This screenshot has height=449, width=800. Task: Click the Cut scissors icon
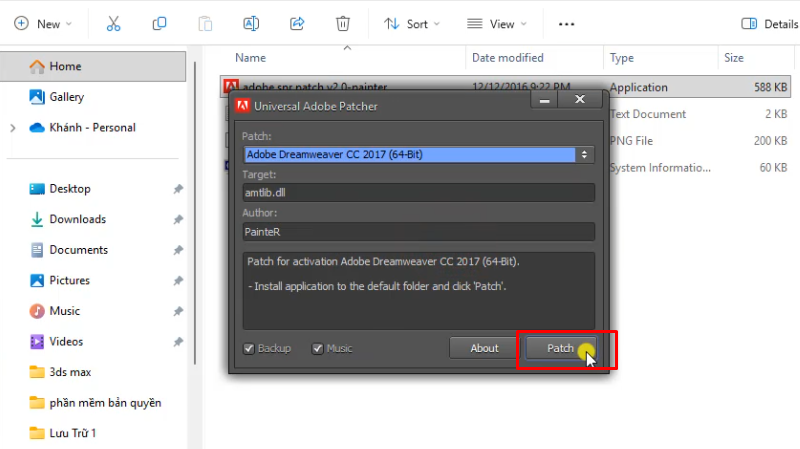113,24
